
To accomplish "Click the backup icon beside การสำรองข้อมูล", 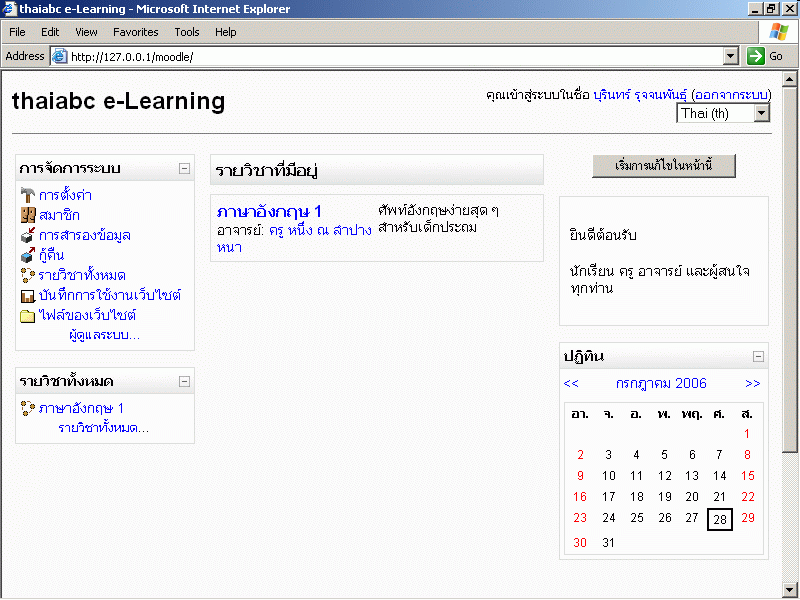I will tap(28, 235).
